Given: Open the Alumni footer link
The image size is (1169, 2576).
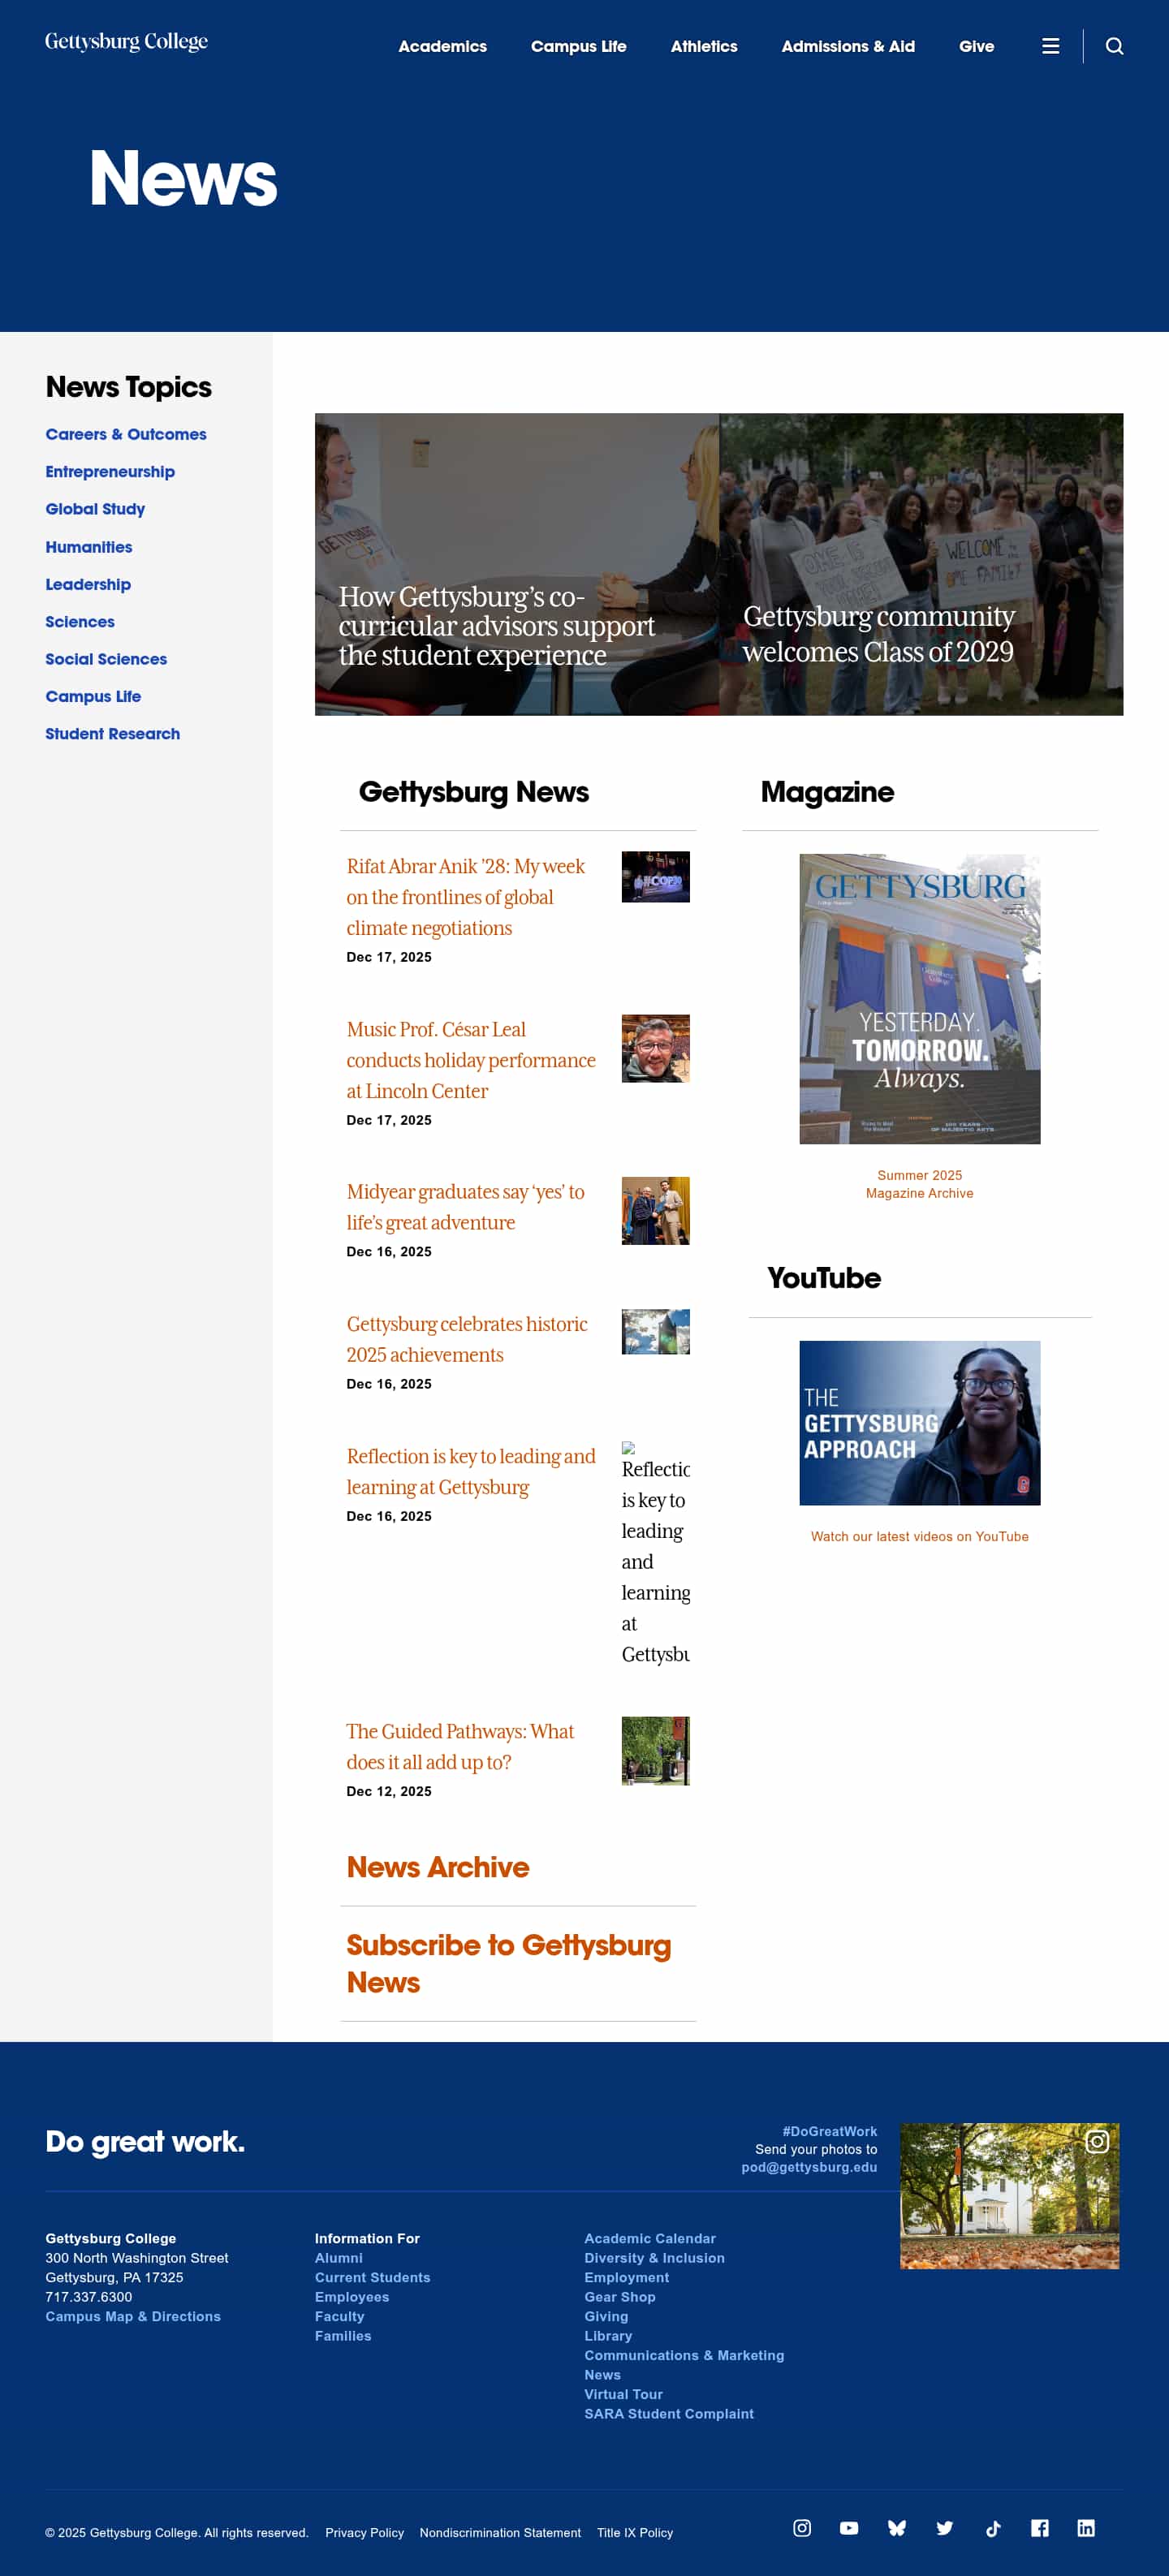Looking at the screenshot, I should pyautogui.click(x=339, y=2258).
